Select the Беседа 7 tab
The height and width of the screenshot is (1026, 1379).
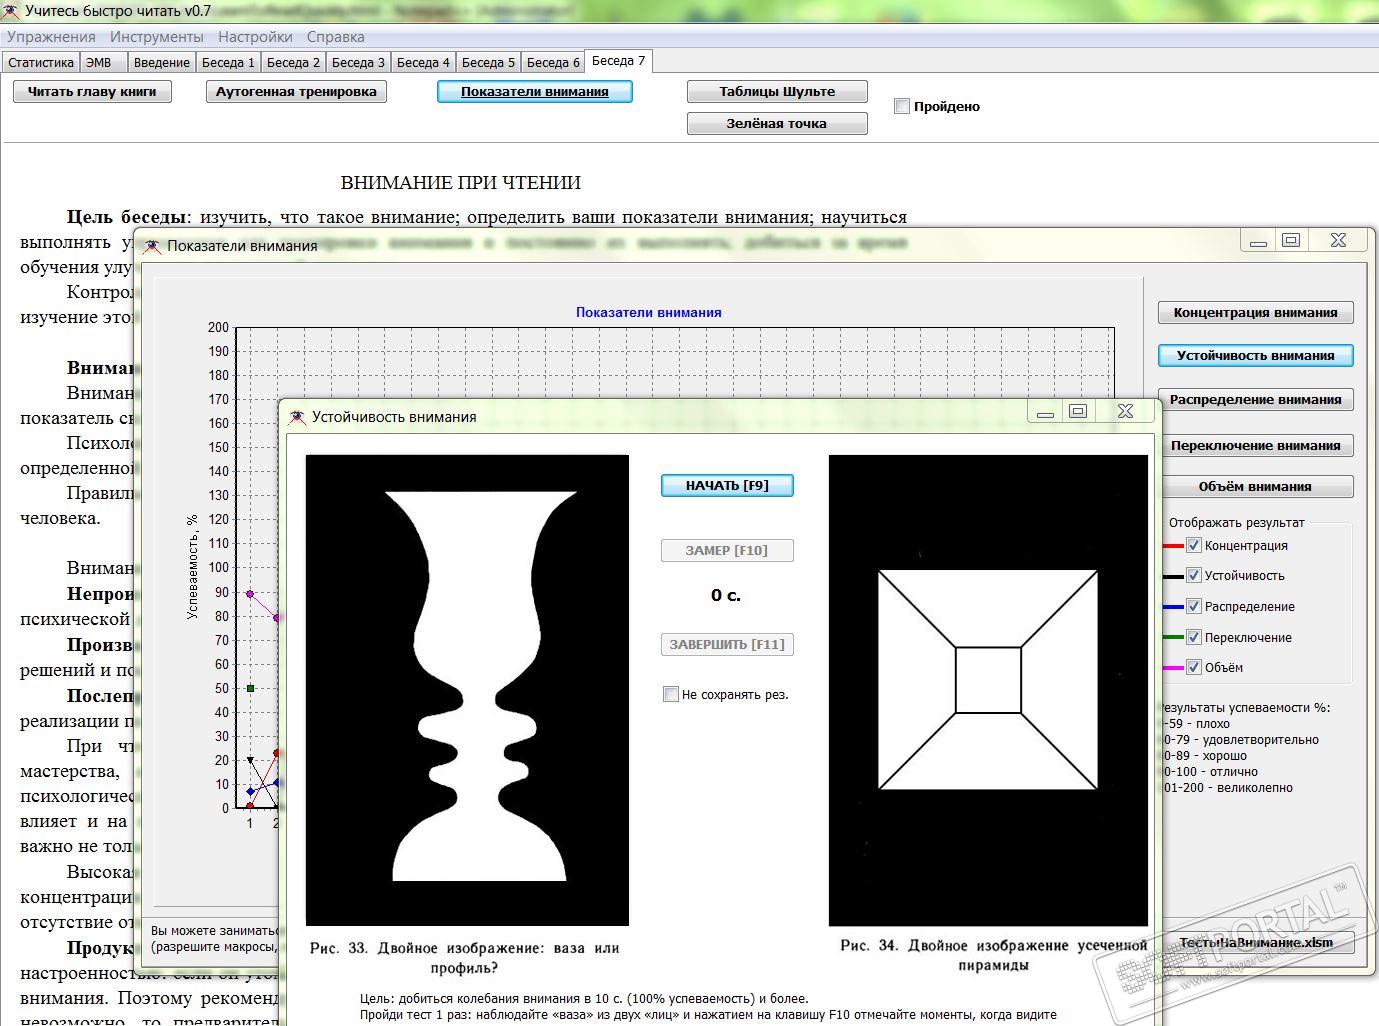tap(619, 61)
